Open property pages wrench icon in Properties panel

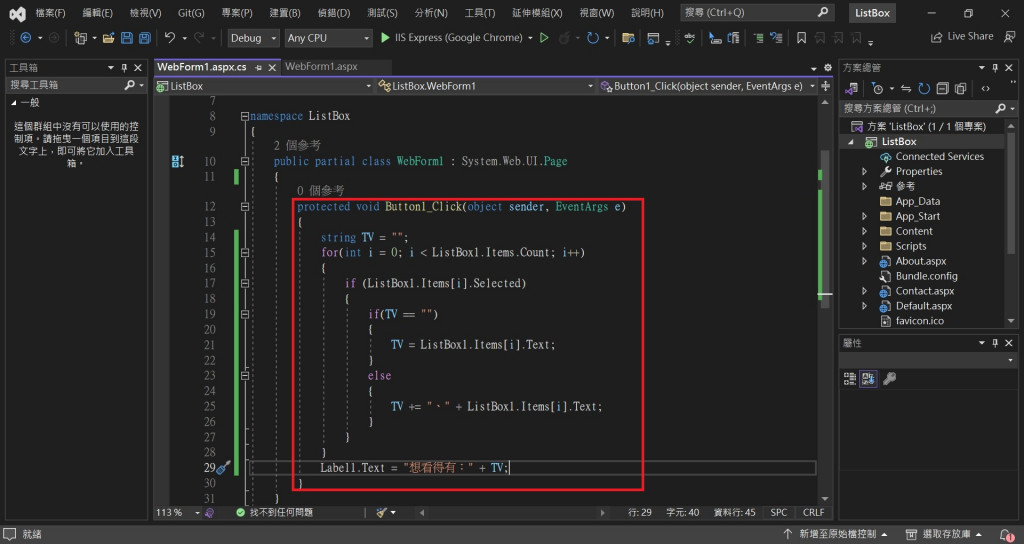[x=889, y=378]
